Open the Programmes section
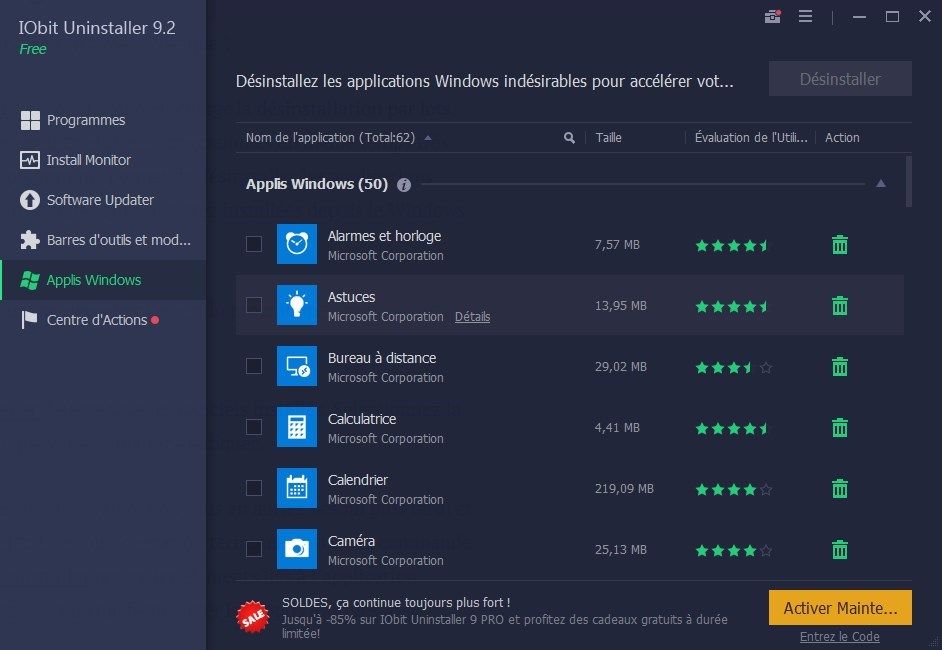The height and width of the screenshot is (650, 942). pyautogui.click(x=103, y=120)
